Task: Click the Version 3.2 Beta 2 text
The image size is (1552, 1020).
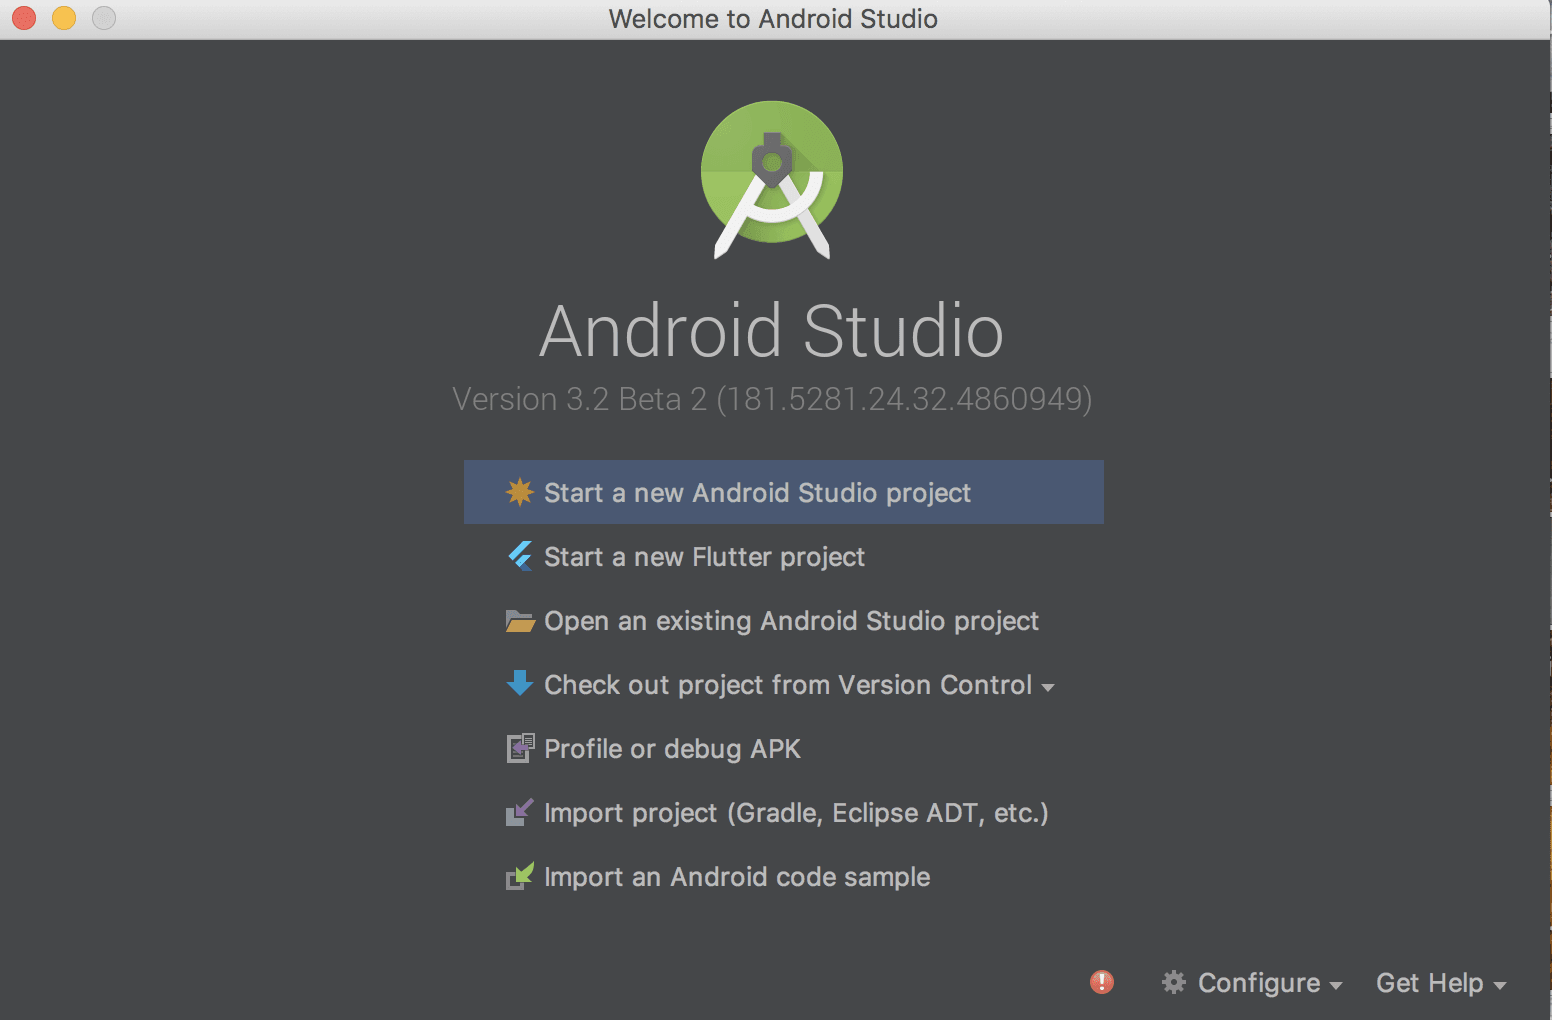Action: [x=772, y=399]
